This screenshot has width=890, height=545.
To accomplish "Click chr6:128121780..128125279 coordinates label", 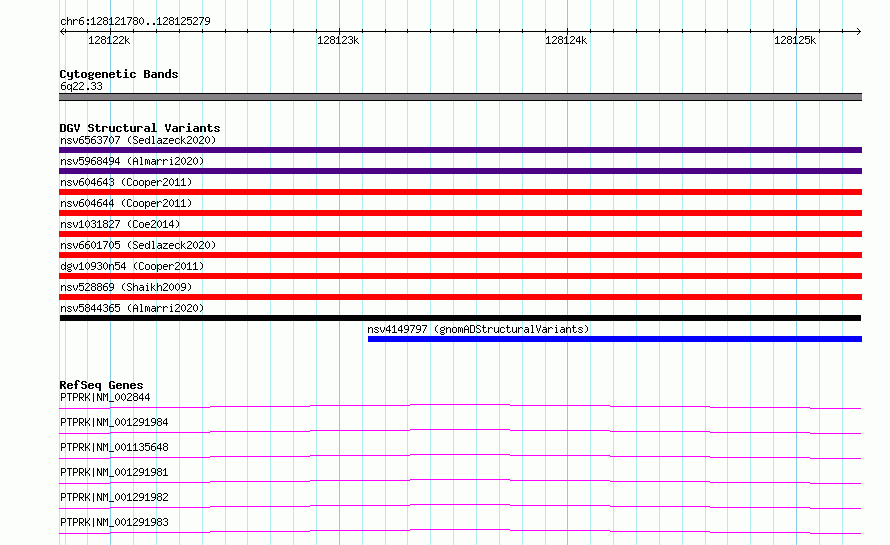I will tap(135, 21).
